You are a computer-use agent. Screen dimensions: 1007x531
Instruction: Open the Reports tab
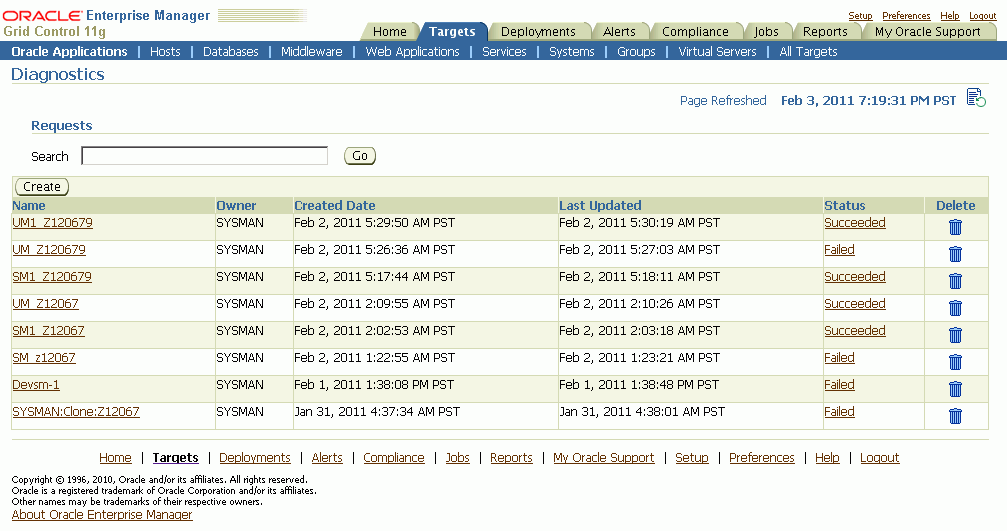click(x=825, y=31)
